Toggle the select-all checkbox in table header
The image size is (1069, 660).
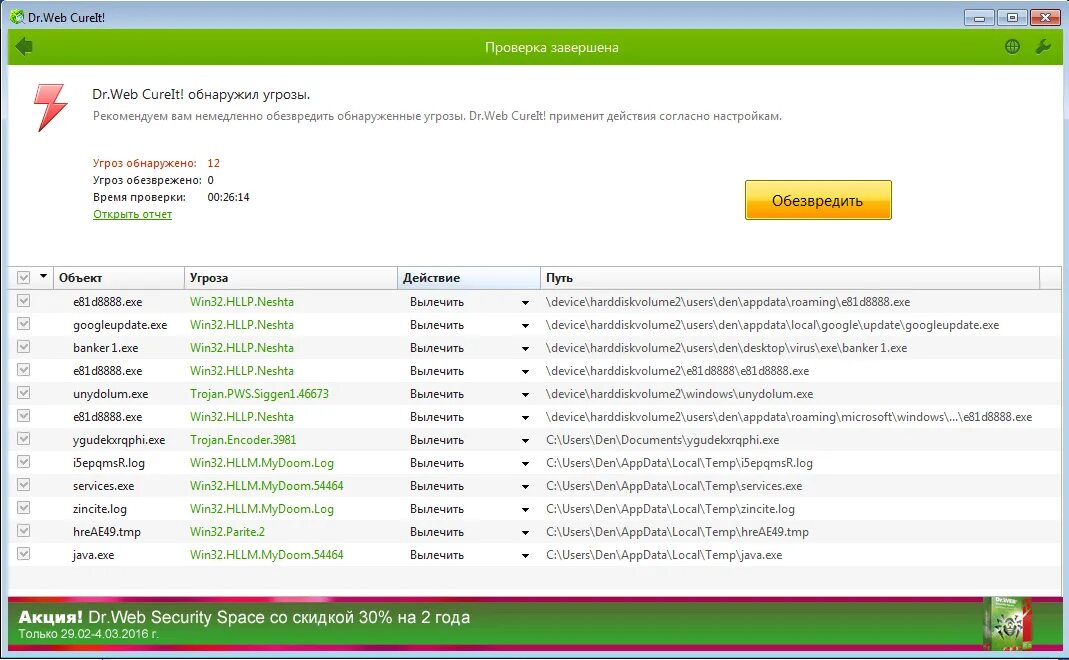click(24, 278)
